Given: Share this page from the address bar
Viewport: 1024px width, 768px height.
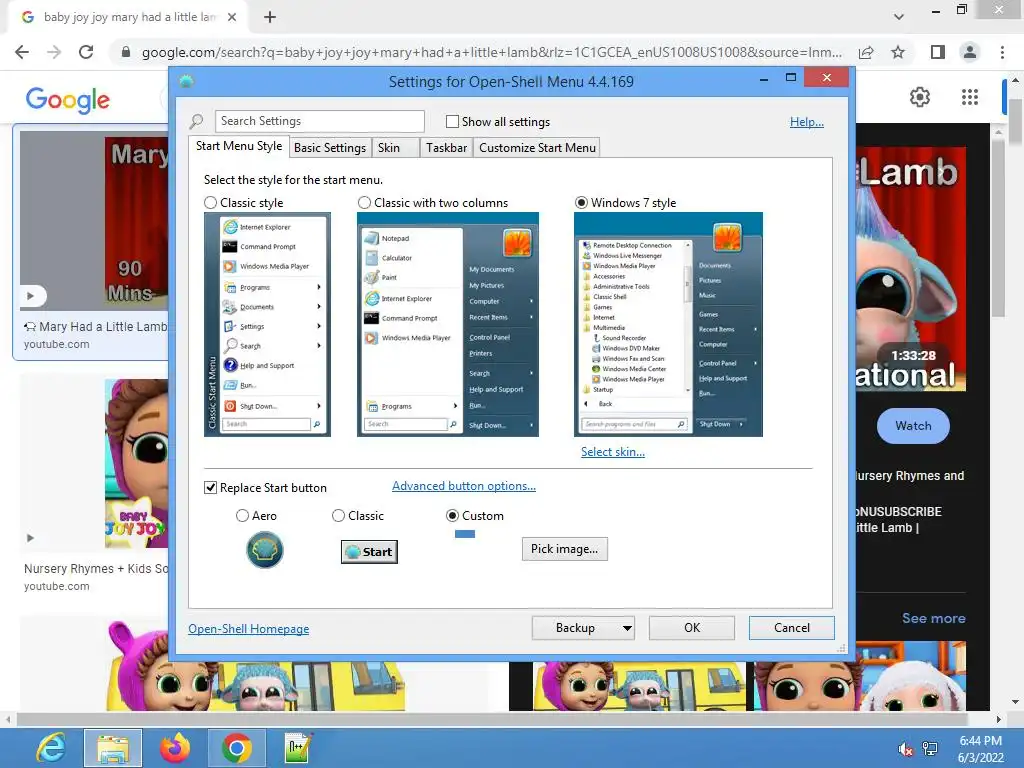Looking at the screenshot, I should click(x=866, y=52).
